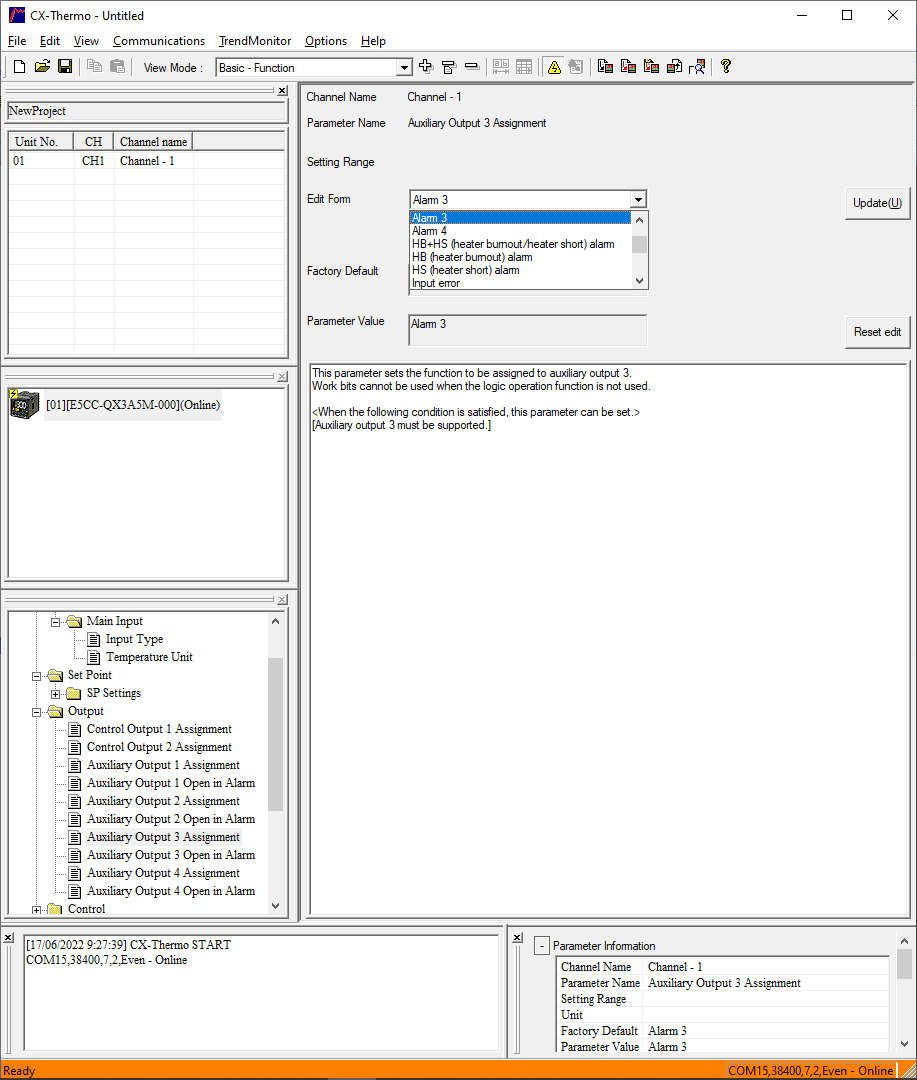The height and width of the screenshot is (1080, 917).
Task: Toggle the yellow warning triangle icon
Action: (x=554, y=67)
